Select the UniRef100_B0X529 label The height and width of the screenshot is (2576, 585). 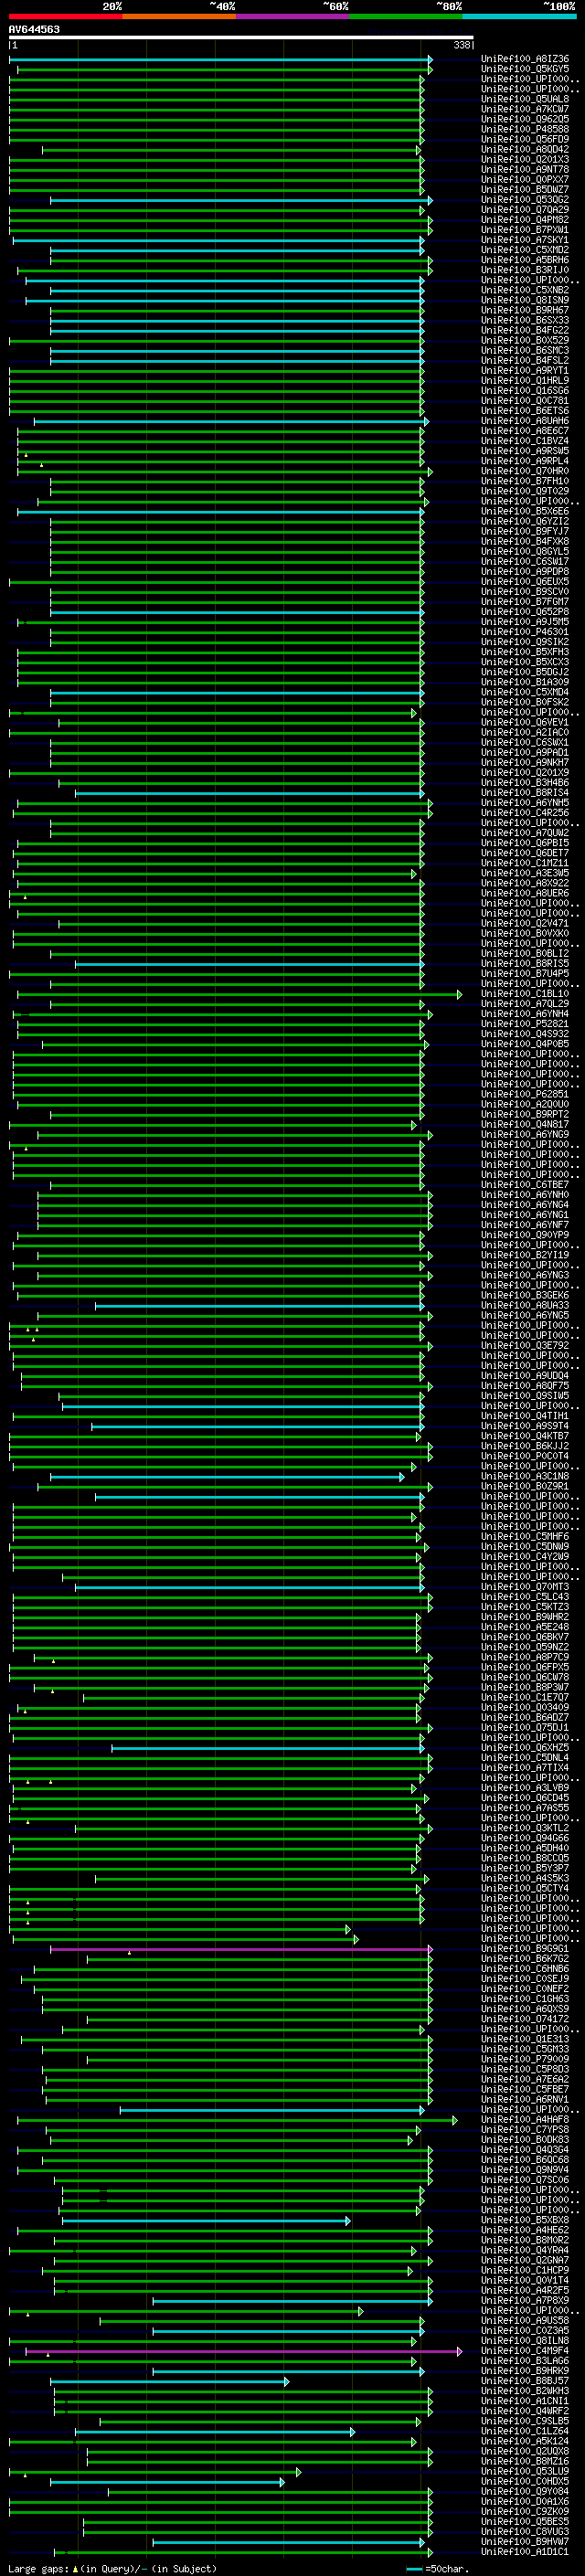[525, 341]
